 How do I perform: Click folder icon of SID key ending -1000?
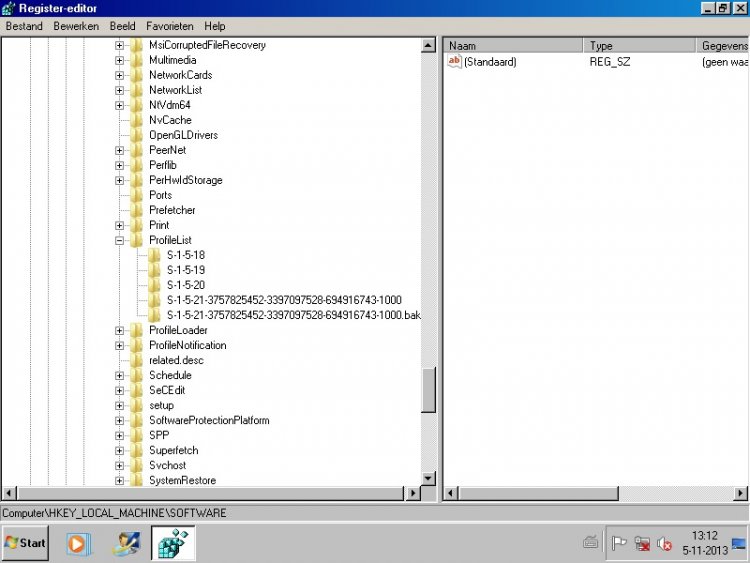pos(154,300)
